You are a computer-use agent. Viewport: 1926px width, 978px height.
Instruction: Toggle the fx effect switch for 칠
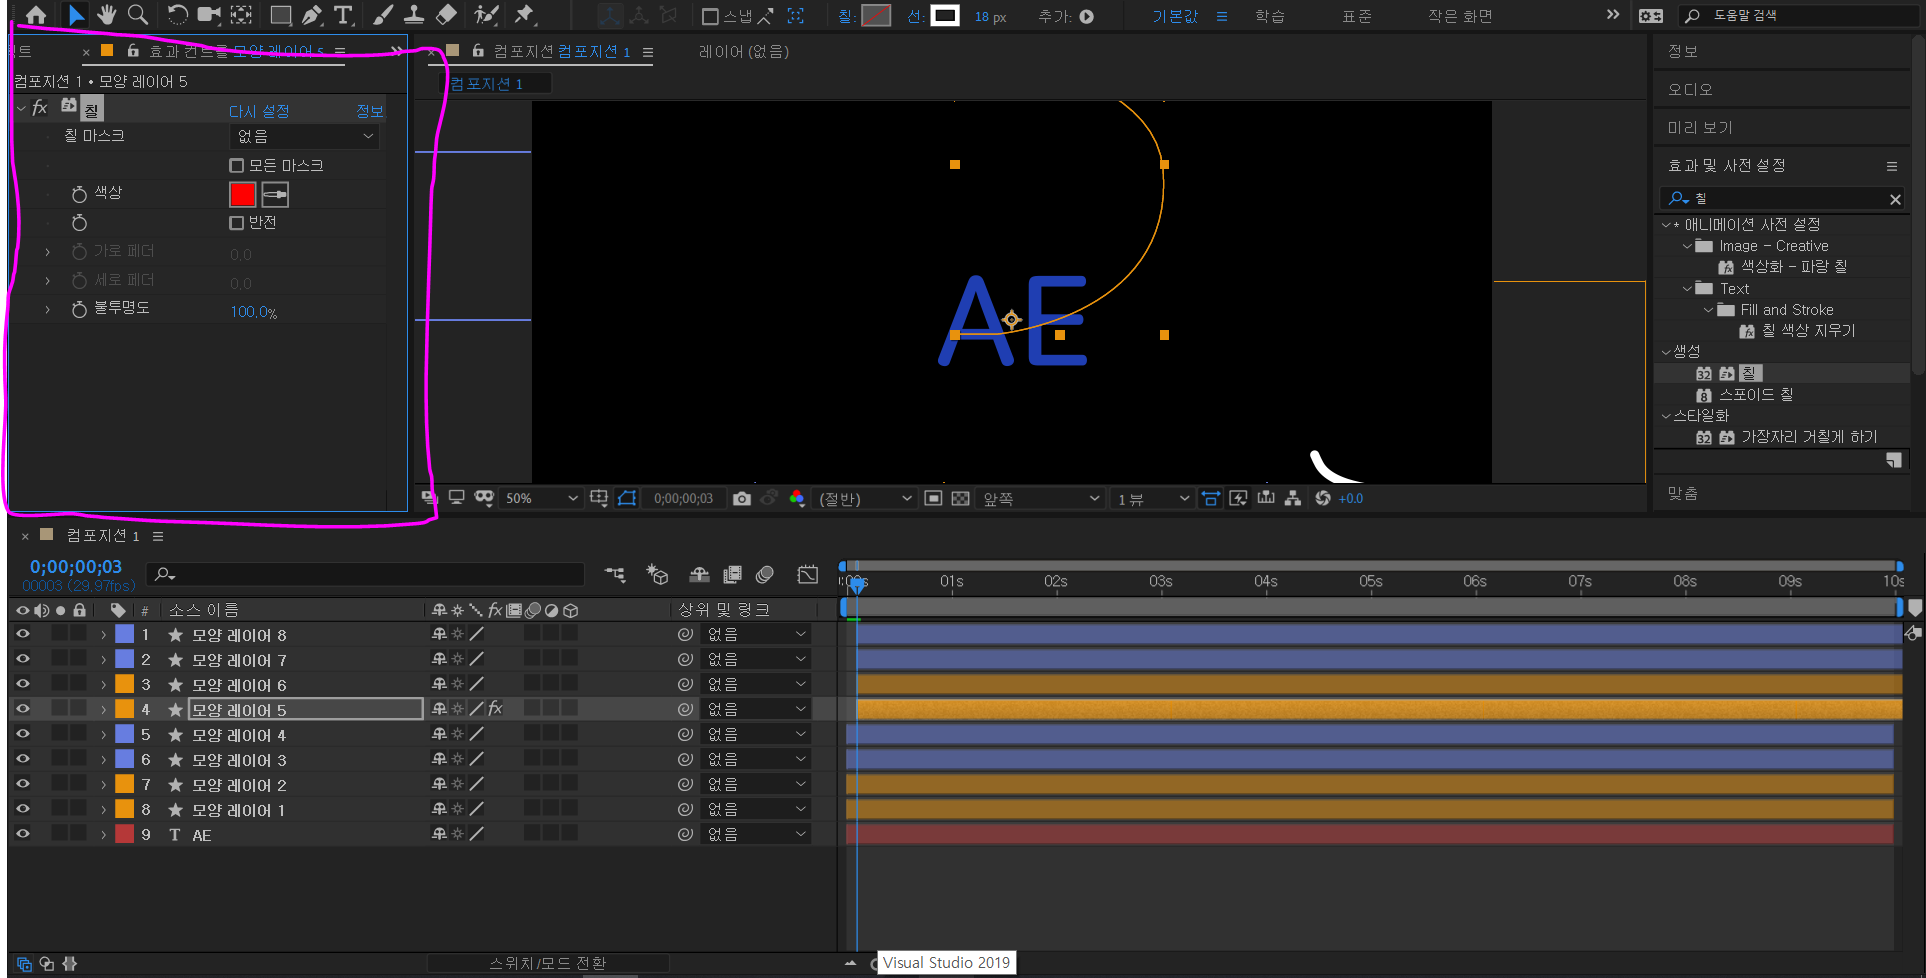(x=40, y=108)
